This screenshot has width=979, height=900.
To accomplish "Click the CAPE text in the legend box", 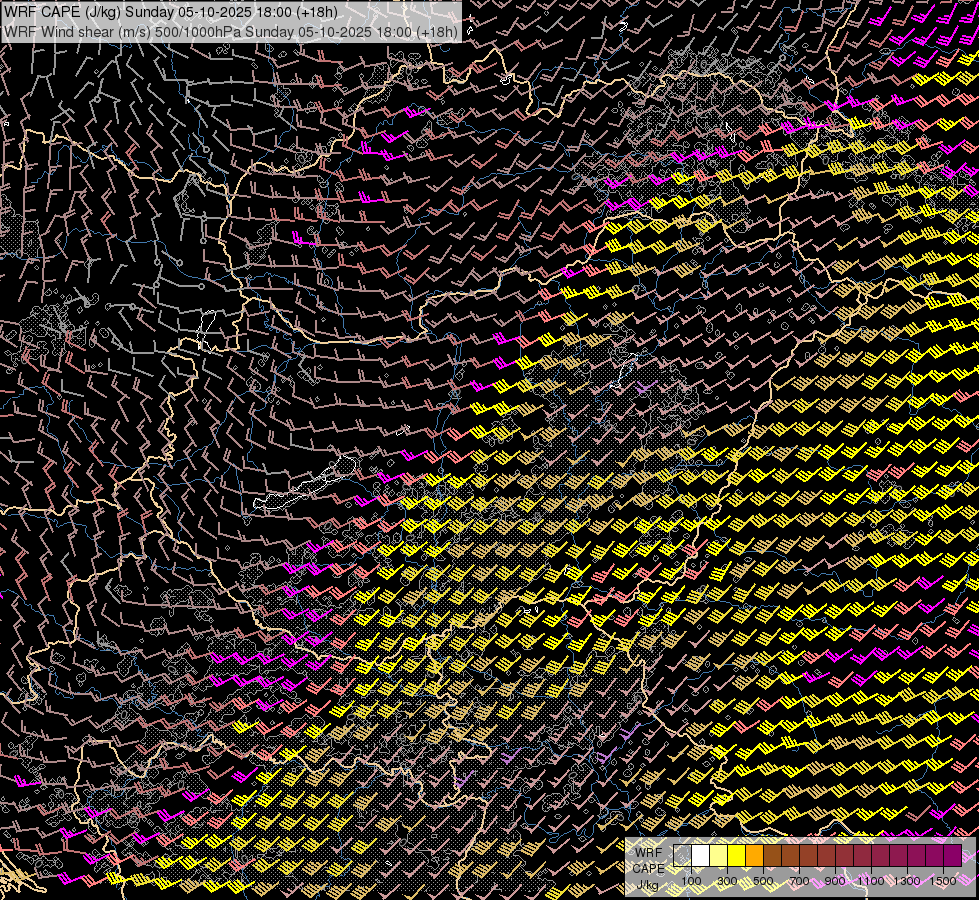I will (648, 869).
